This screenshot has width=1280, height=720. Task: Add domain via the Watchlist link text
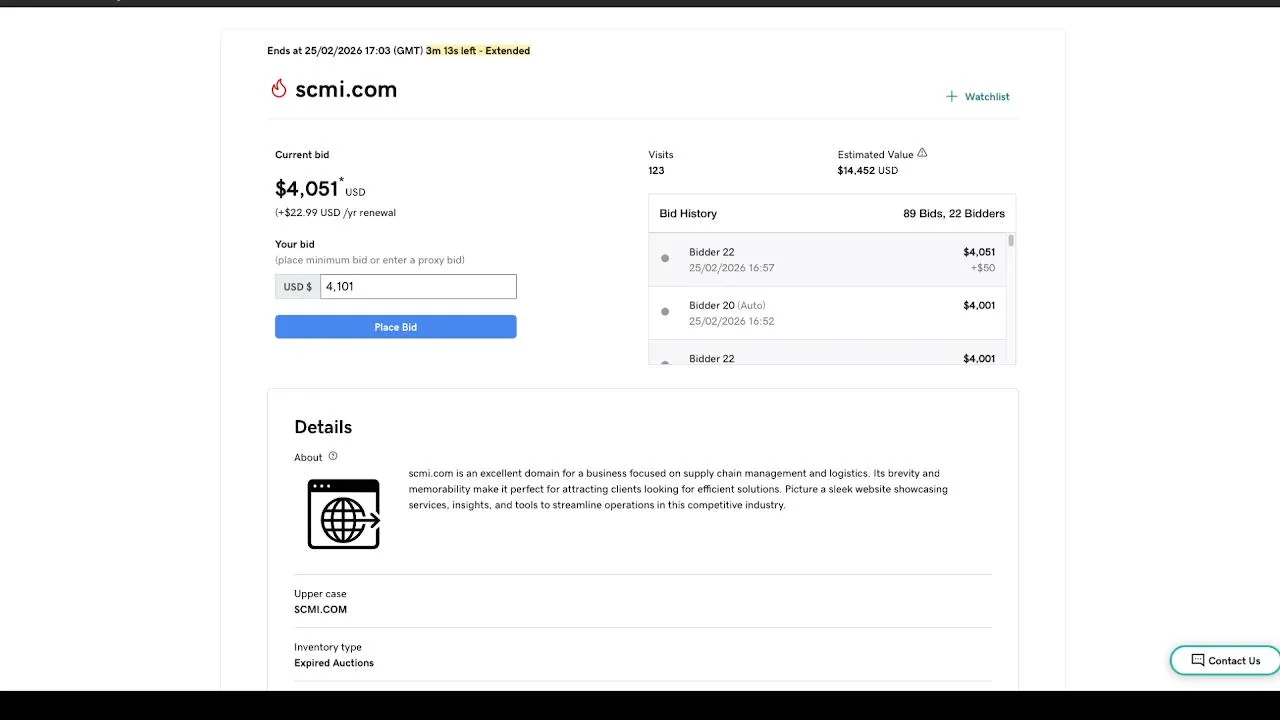click(987, 97)
